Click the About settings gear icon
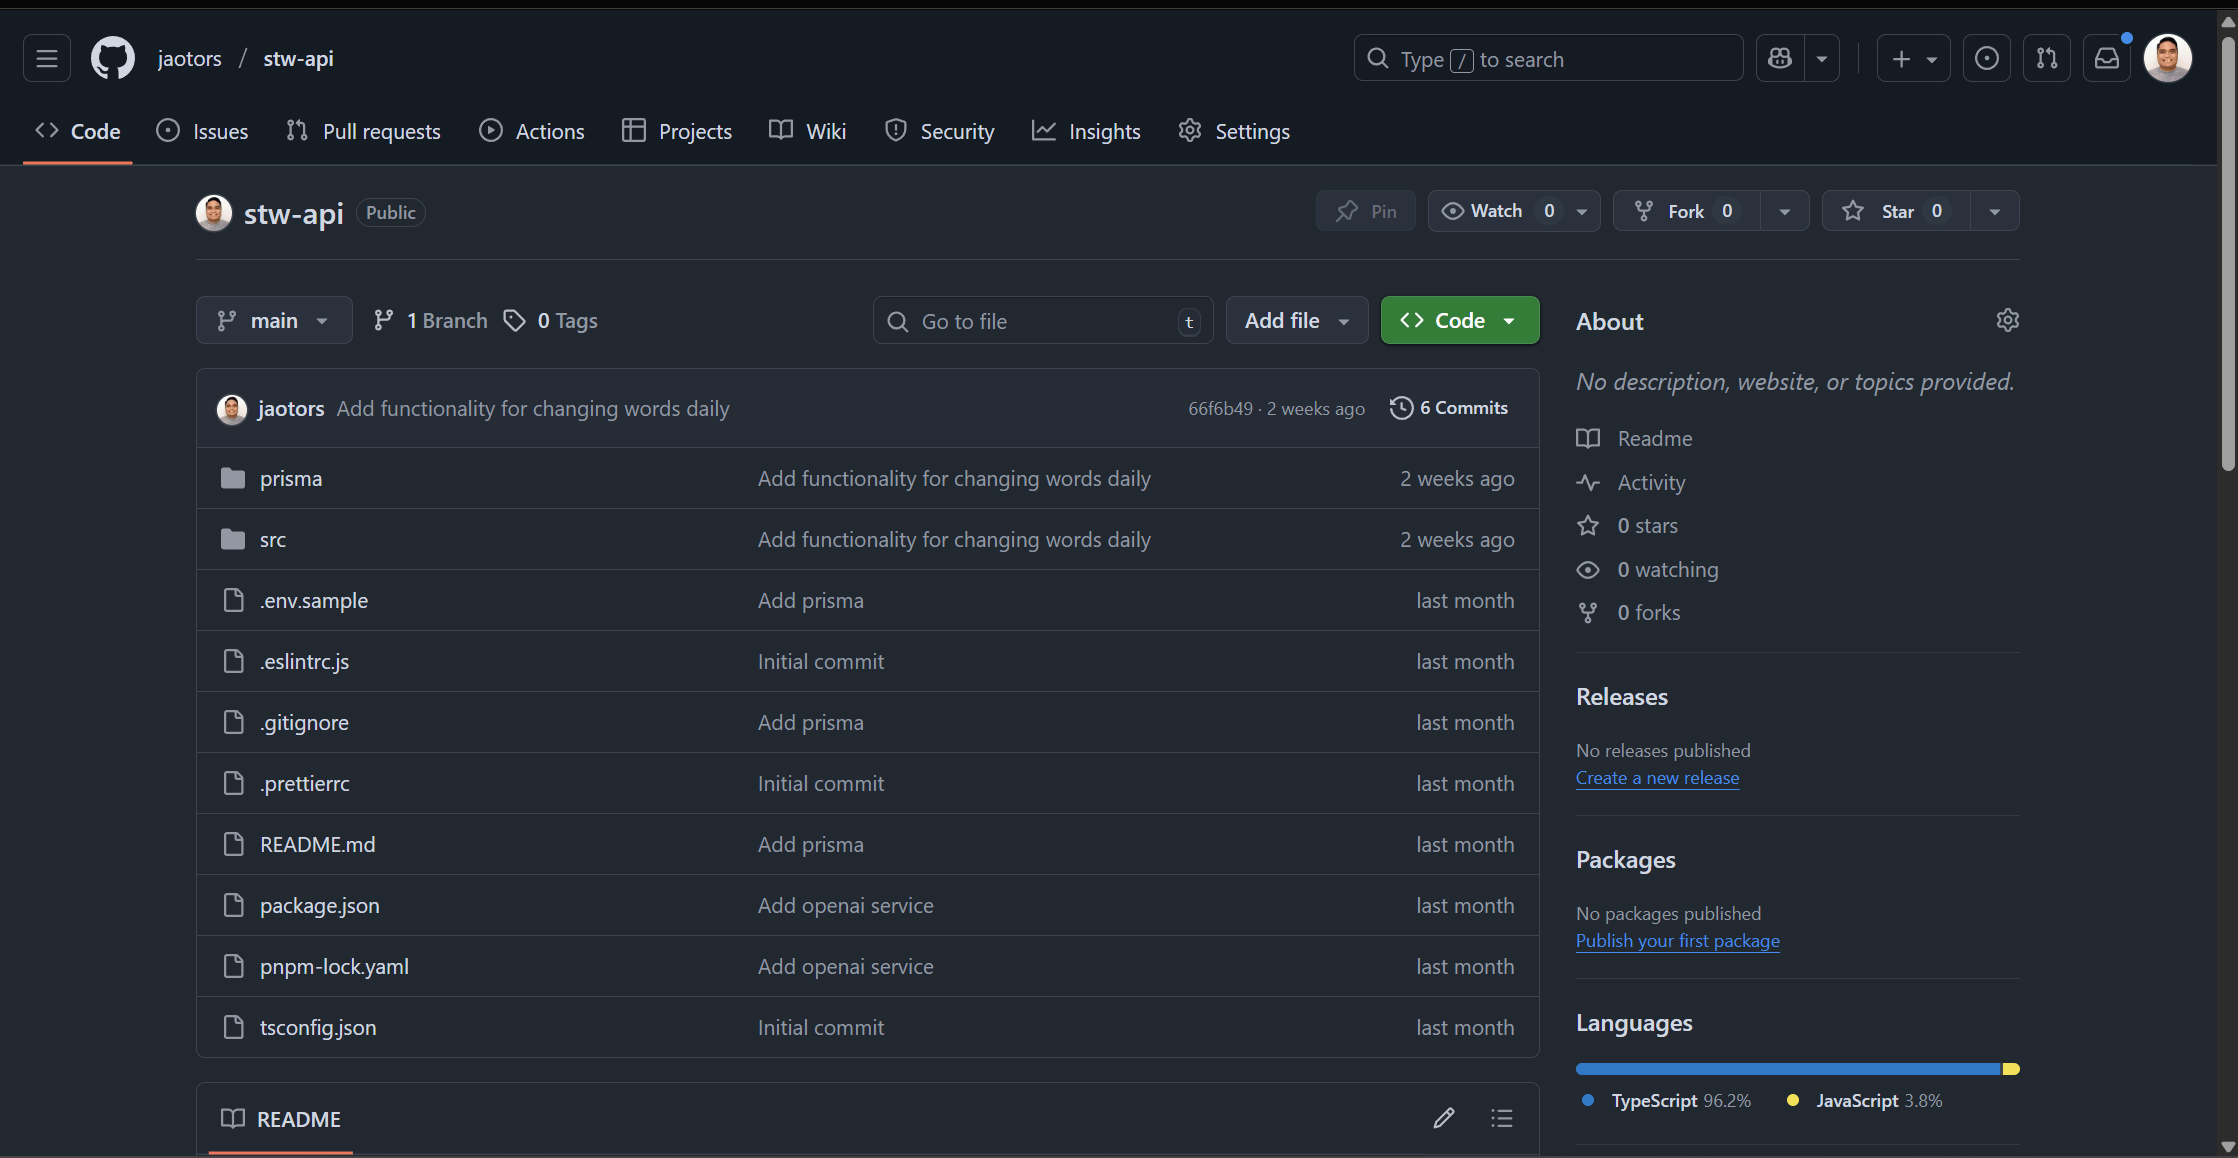The height and width of the screenshot is (1158, 2238). (2007, 320)
